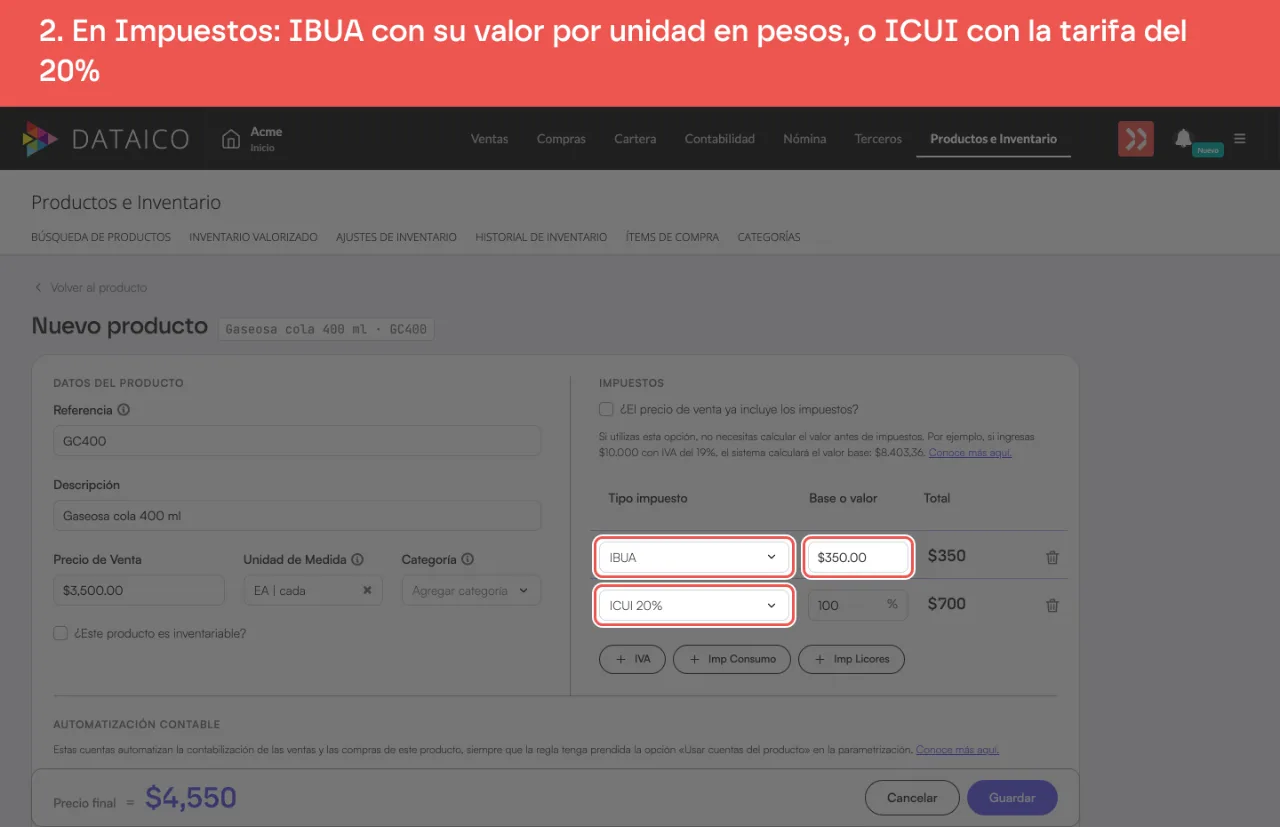Add an Imp Licores tax row

pos(851,660)
